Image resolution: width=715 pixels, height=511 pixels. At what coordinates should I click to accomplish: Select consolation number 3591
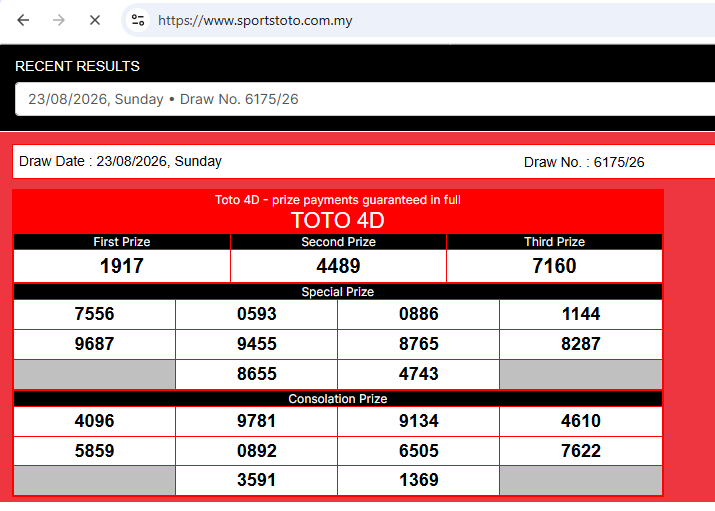(257, 480)
